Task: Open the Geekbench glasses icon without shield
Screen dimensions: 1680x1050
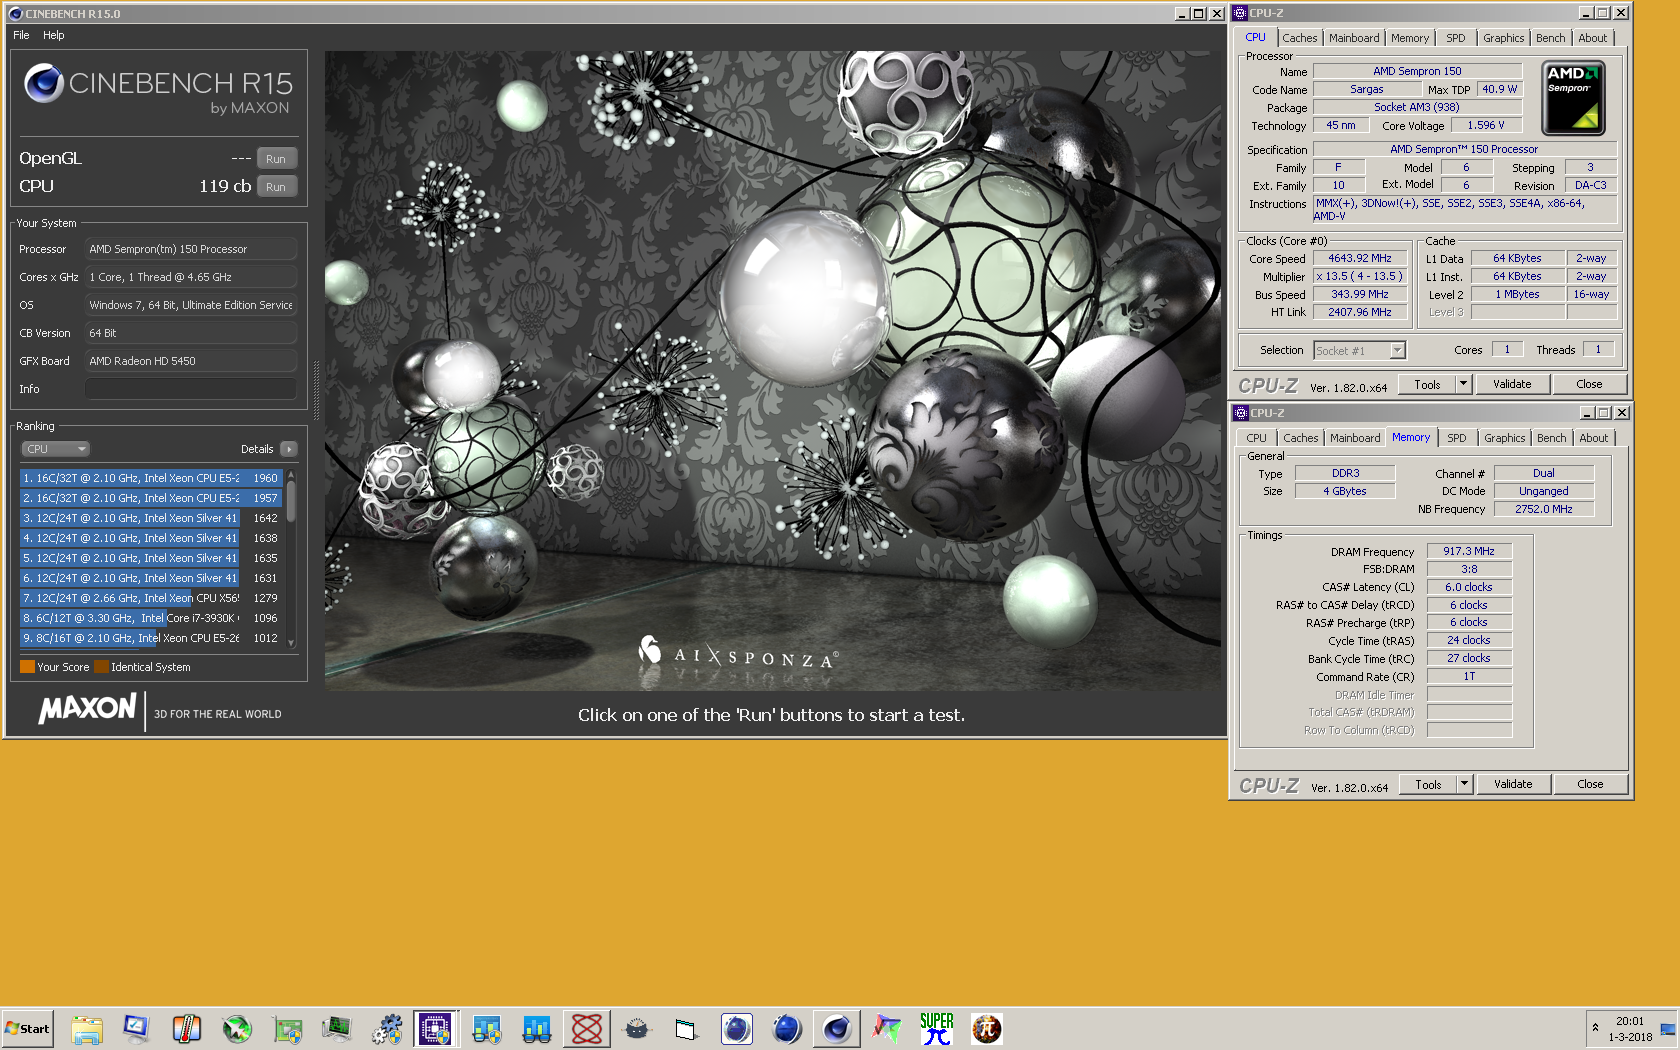Action: [537, 1029]
